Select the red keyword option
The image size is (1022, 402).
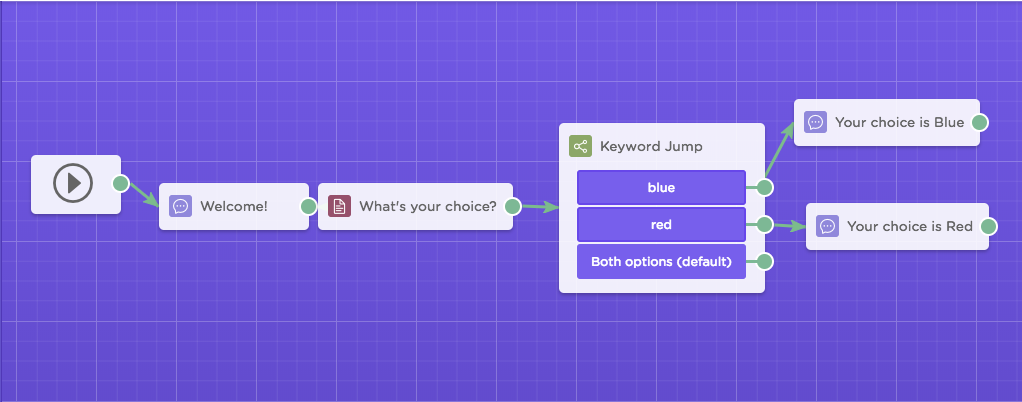(x=661, y=225)
